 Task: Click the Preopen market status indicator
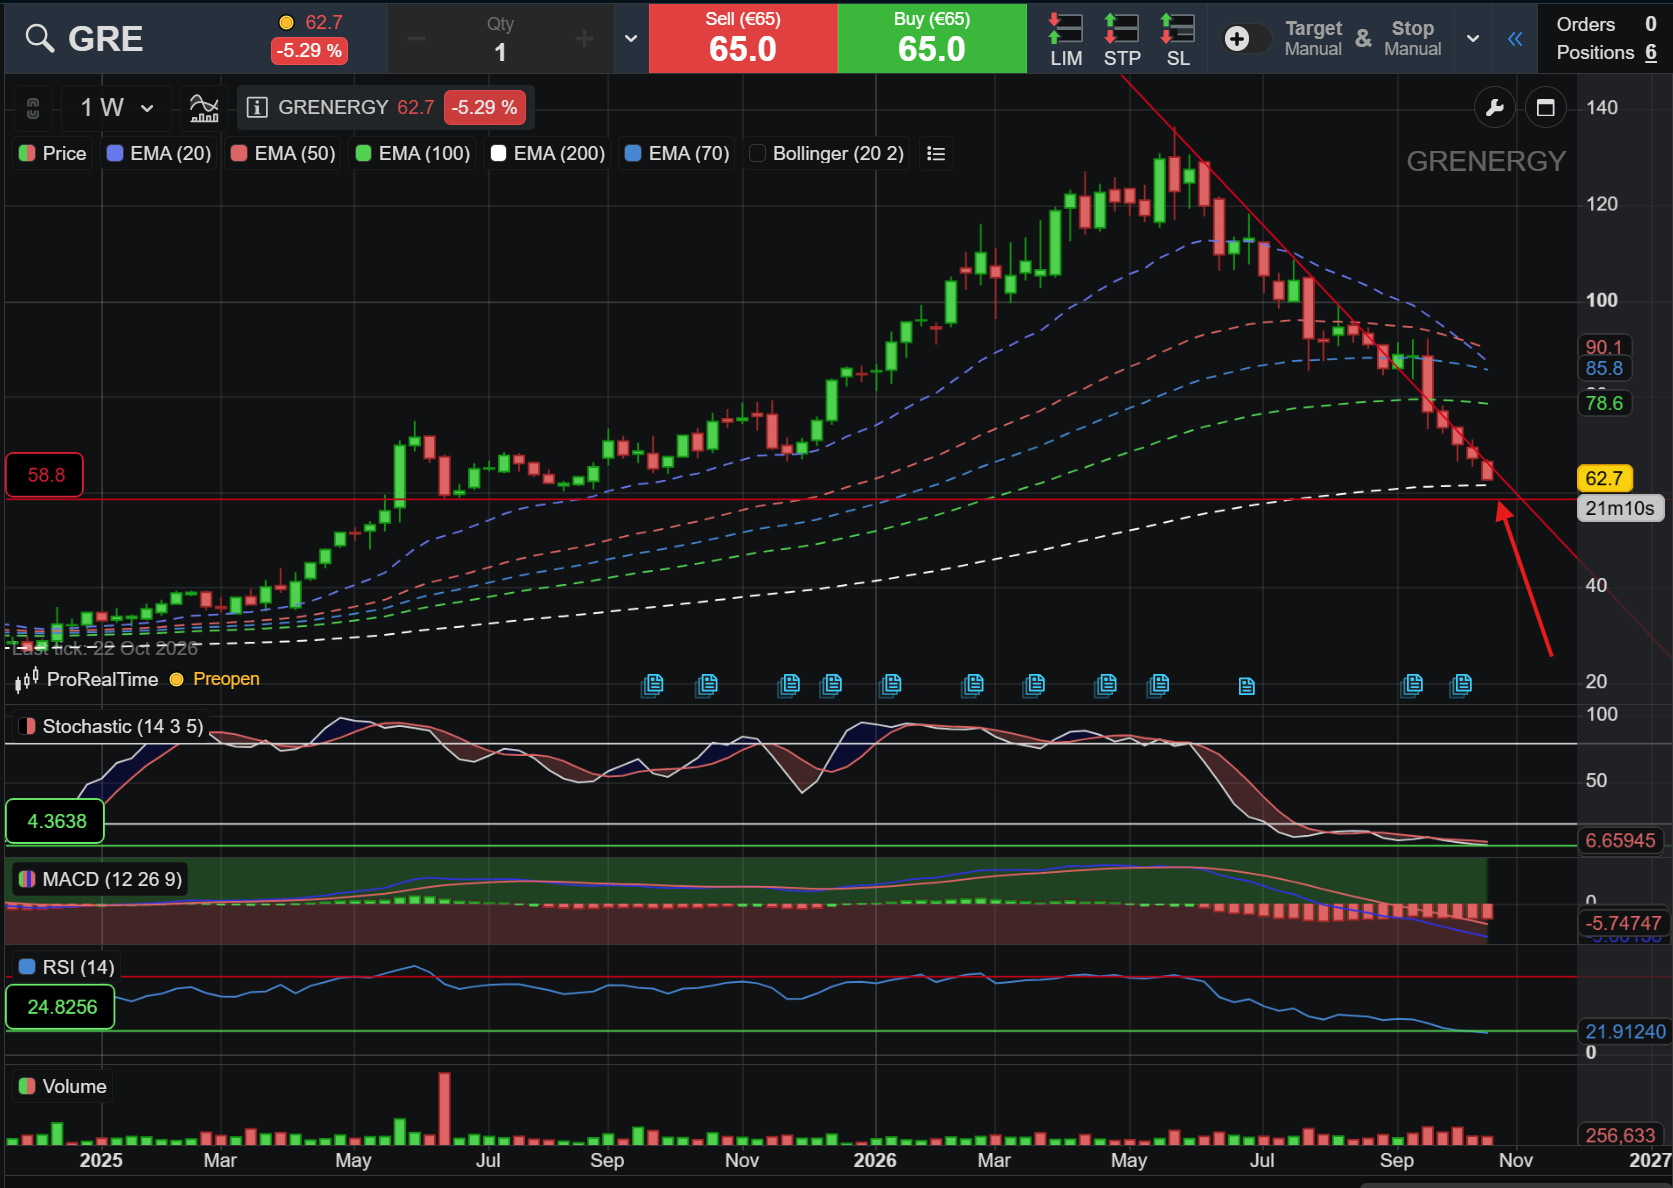pos(215,679)
